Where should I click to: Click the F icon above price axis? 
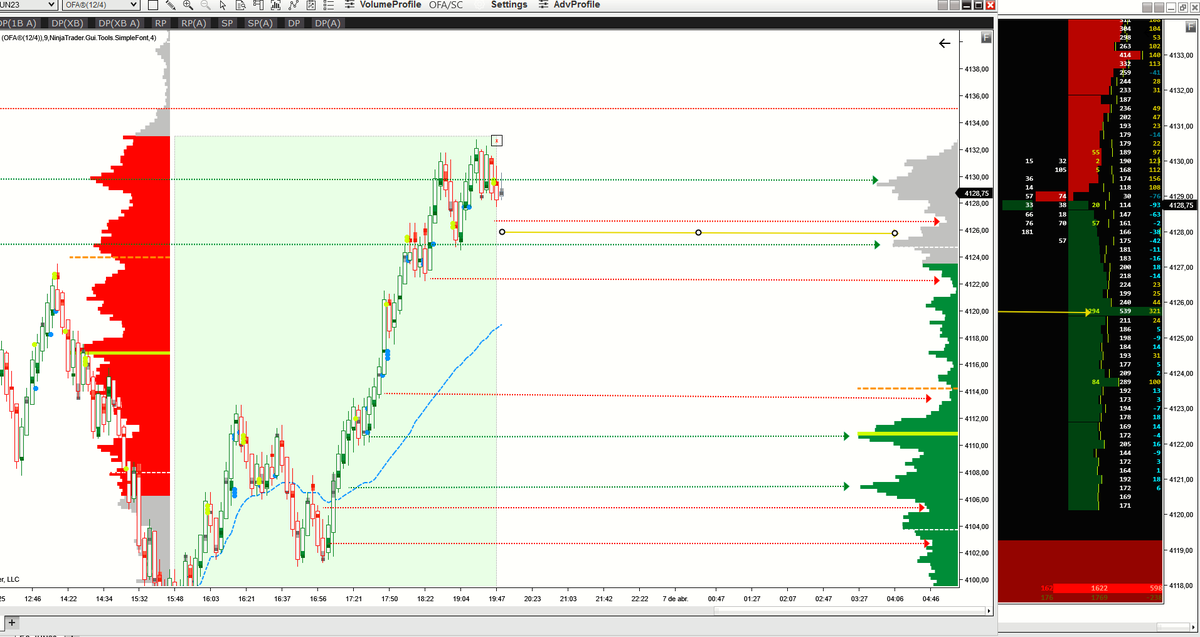(986, 38)
